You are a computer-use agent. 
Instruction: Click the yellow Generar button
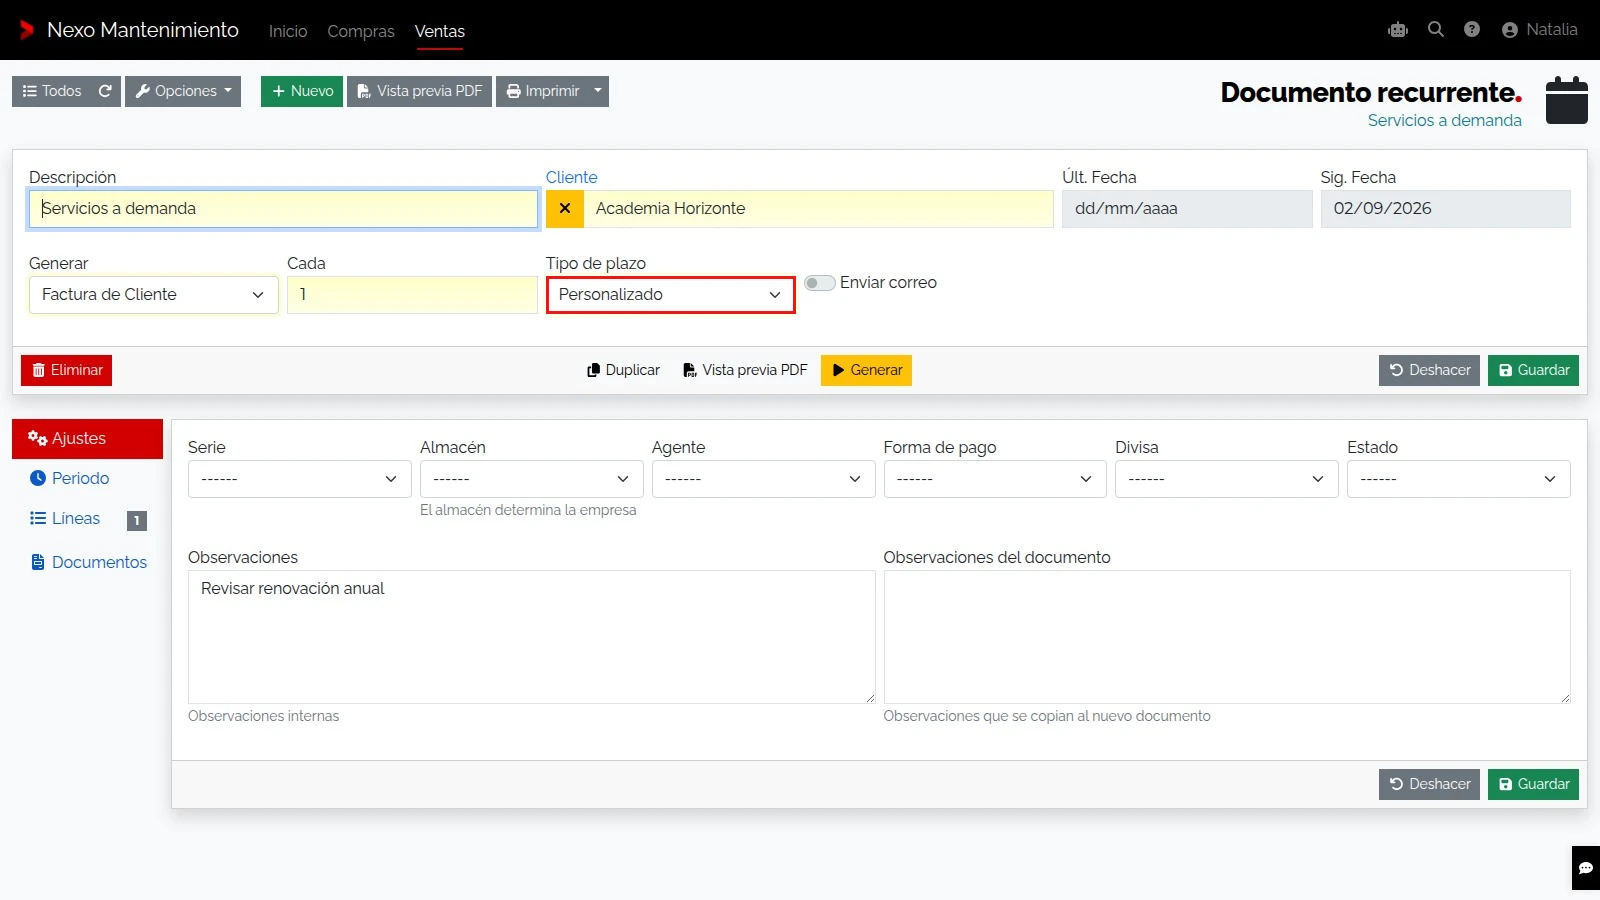coord(866,370)
